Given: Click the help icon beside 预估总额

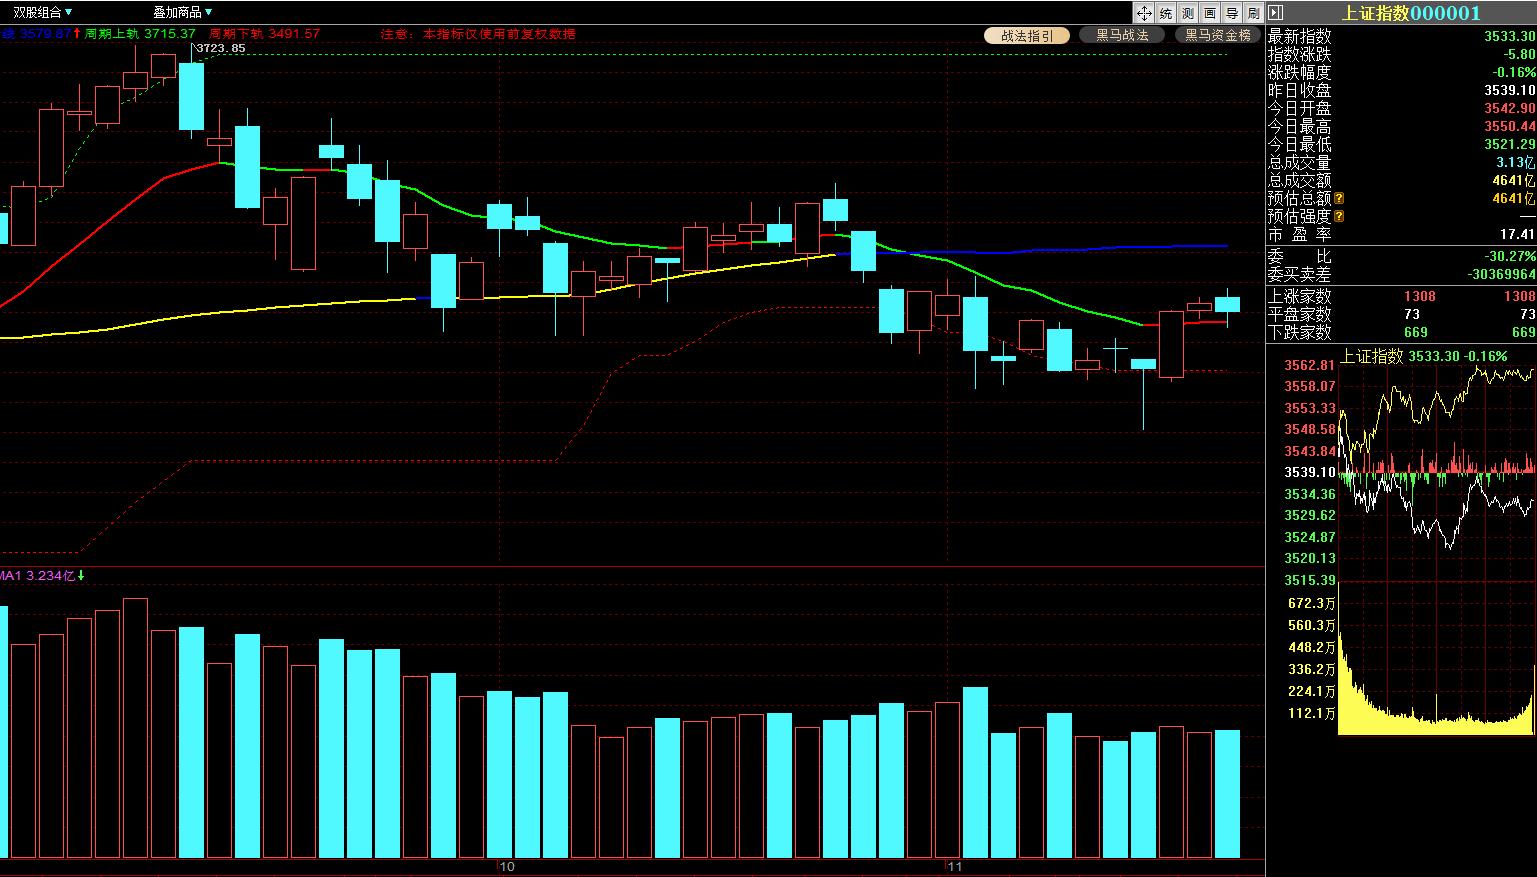Looking at the screenshot, I should tap(1339, 198).
